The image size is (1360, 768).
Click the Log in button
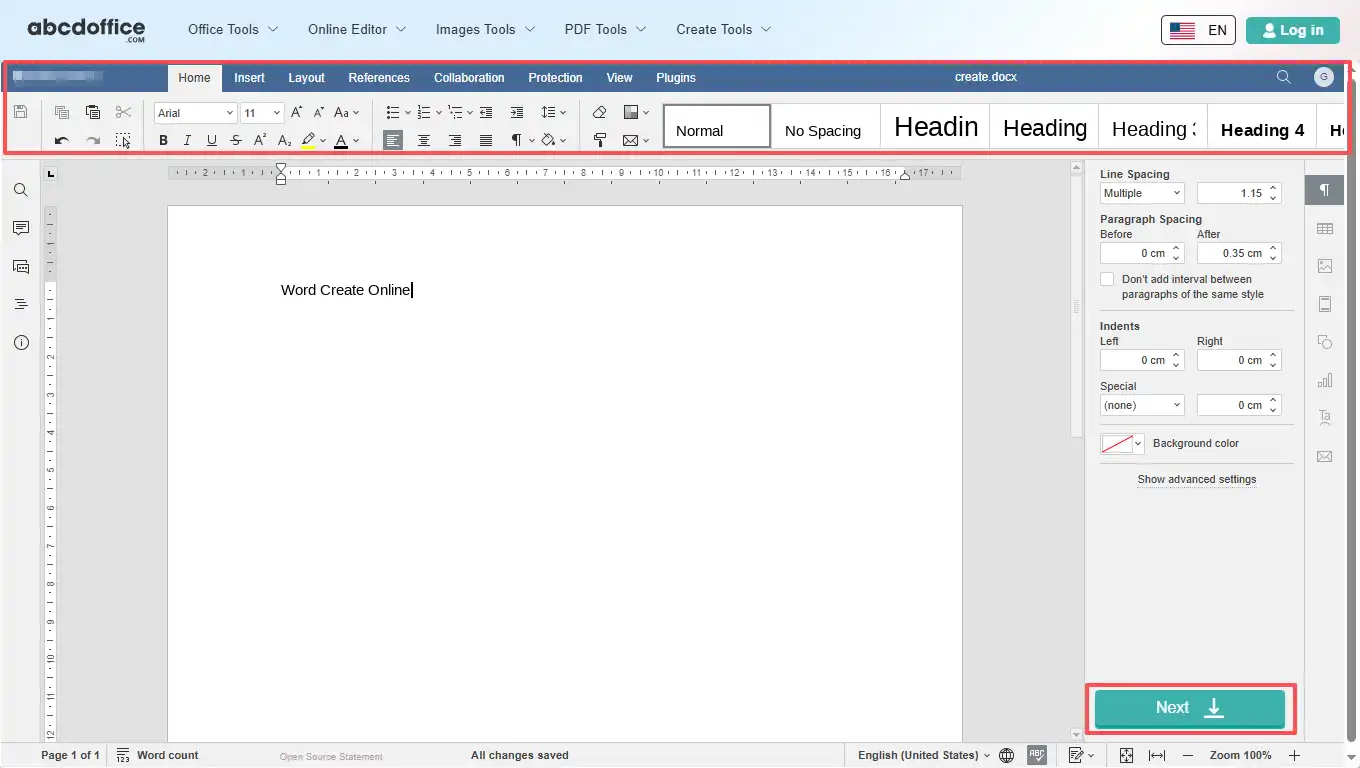click(x=1292, y=30)
